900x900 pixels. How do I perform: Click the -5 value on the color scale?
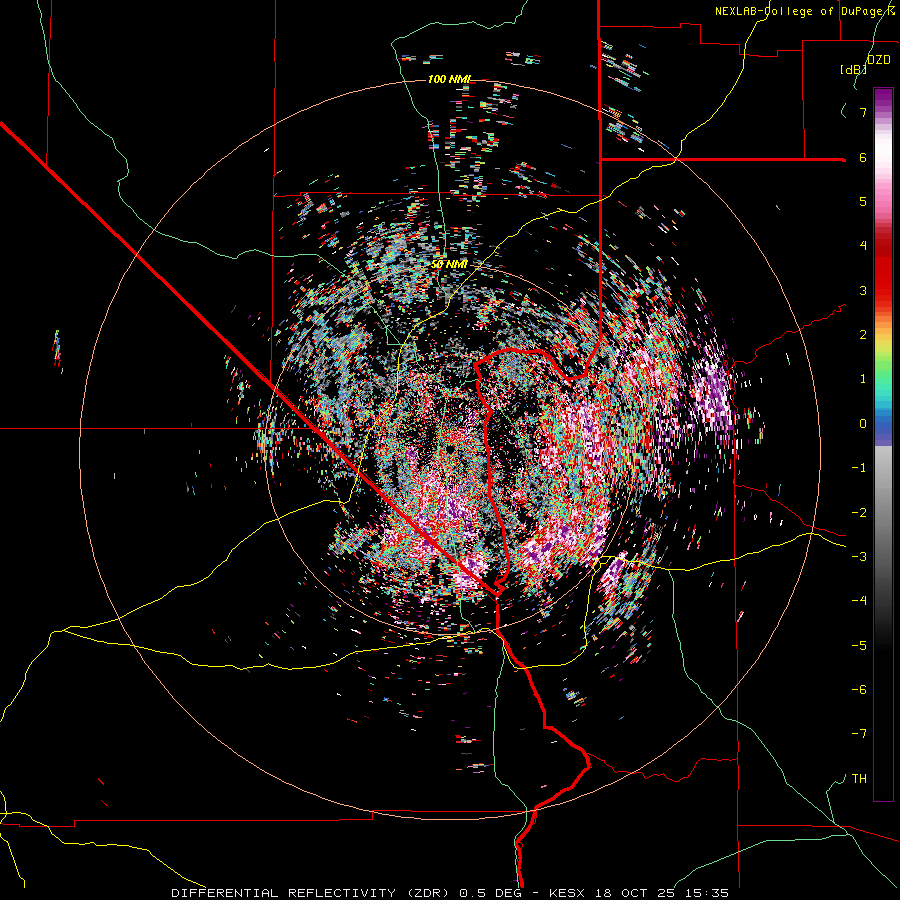pos(859,646)
